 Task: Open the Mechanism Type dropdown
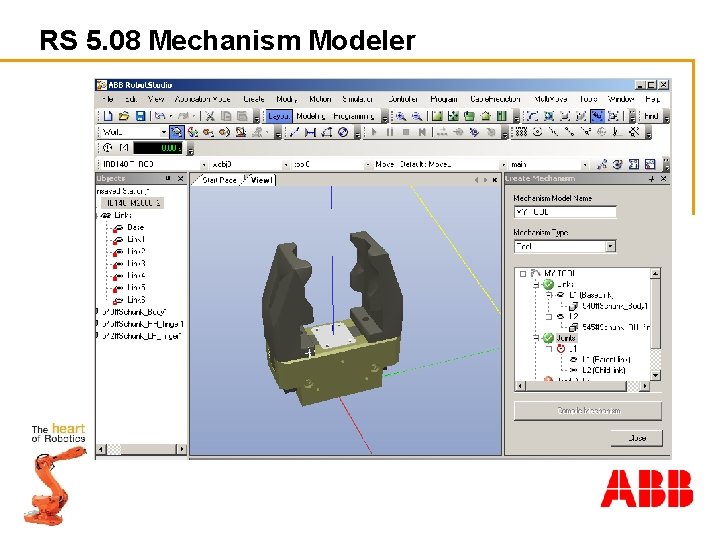[x=610, y=247]
